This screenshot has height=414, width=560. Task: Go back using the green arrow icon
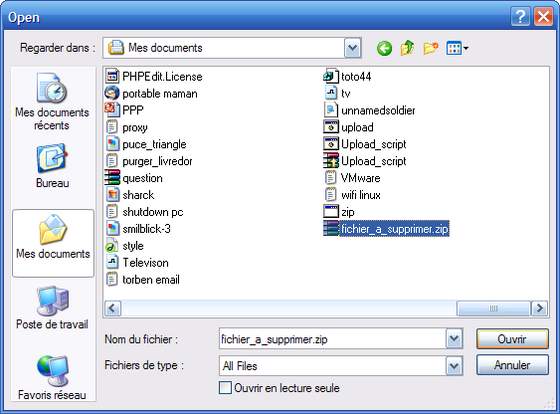pyautogui.click(x=384, y=48)
